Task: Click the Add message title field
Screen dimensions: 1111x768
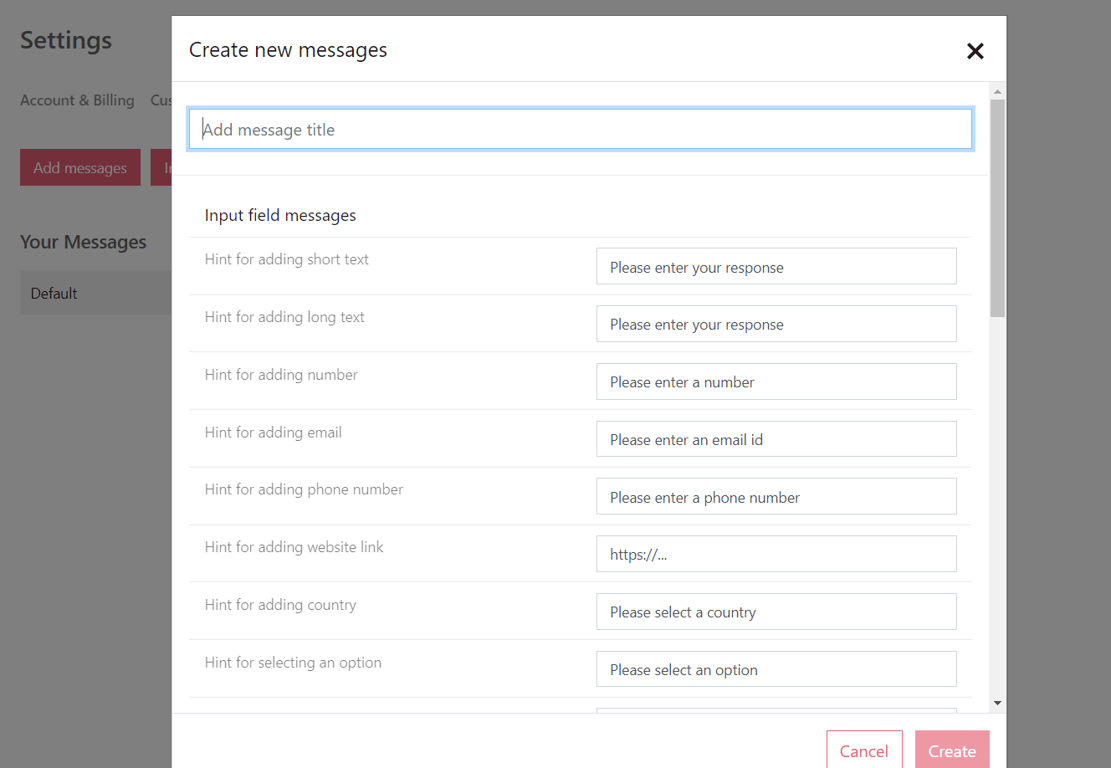Action: pyautogui.click(x=580, y=129)
